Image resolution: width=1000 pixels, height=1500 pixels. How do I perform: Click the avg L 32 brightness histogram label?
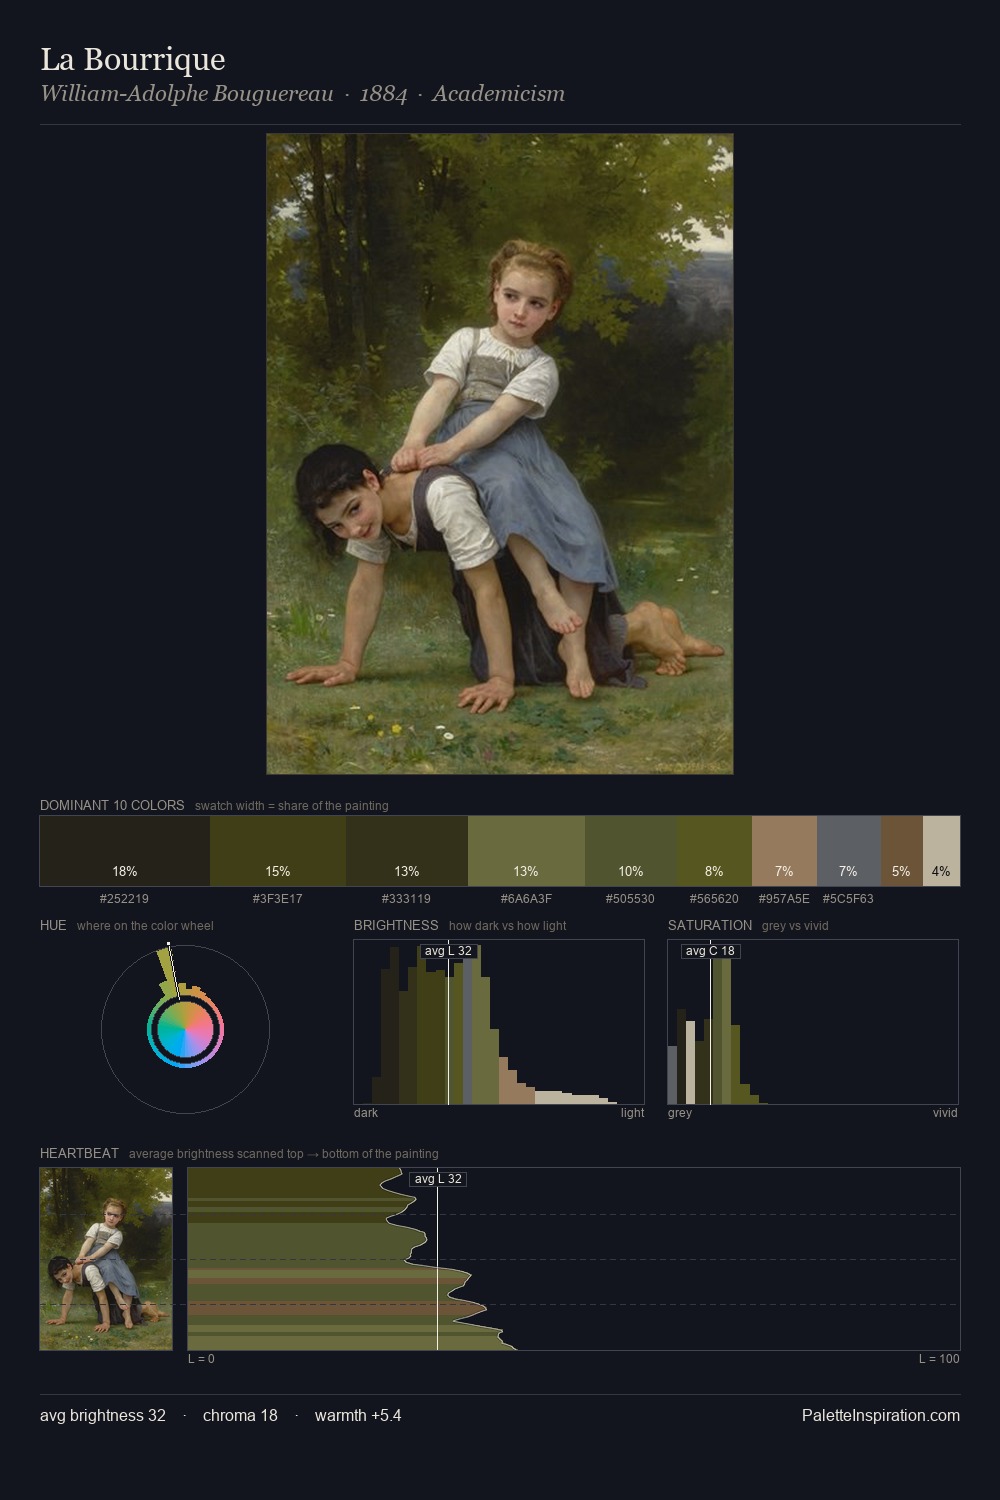tap(448, 951)
